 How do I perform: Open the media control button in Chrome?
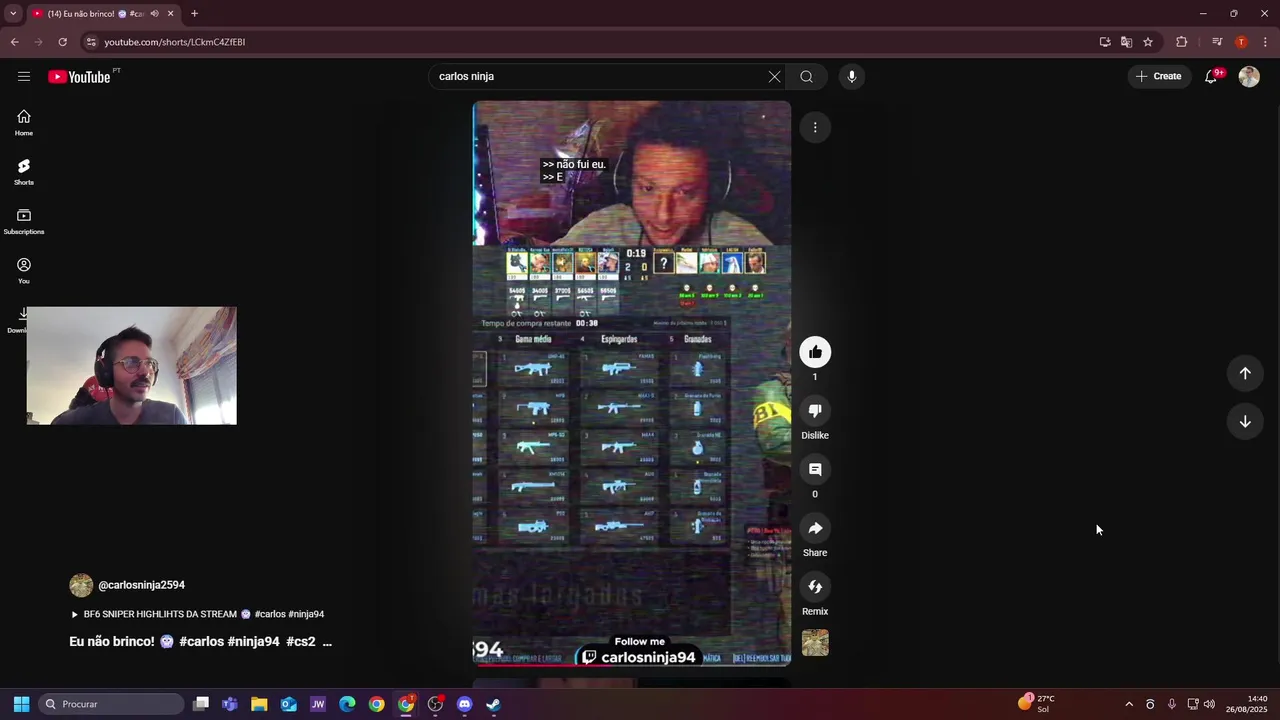[1217, 42]
